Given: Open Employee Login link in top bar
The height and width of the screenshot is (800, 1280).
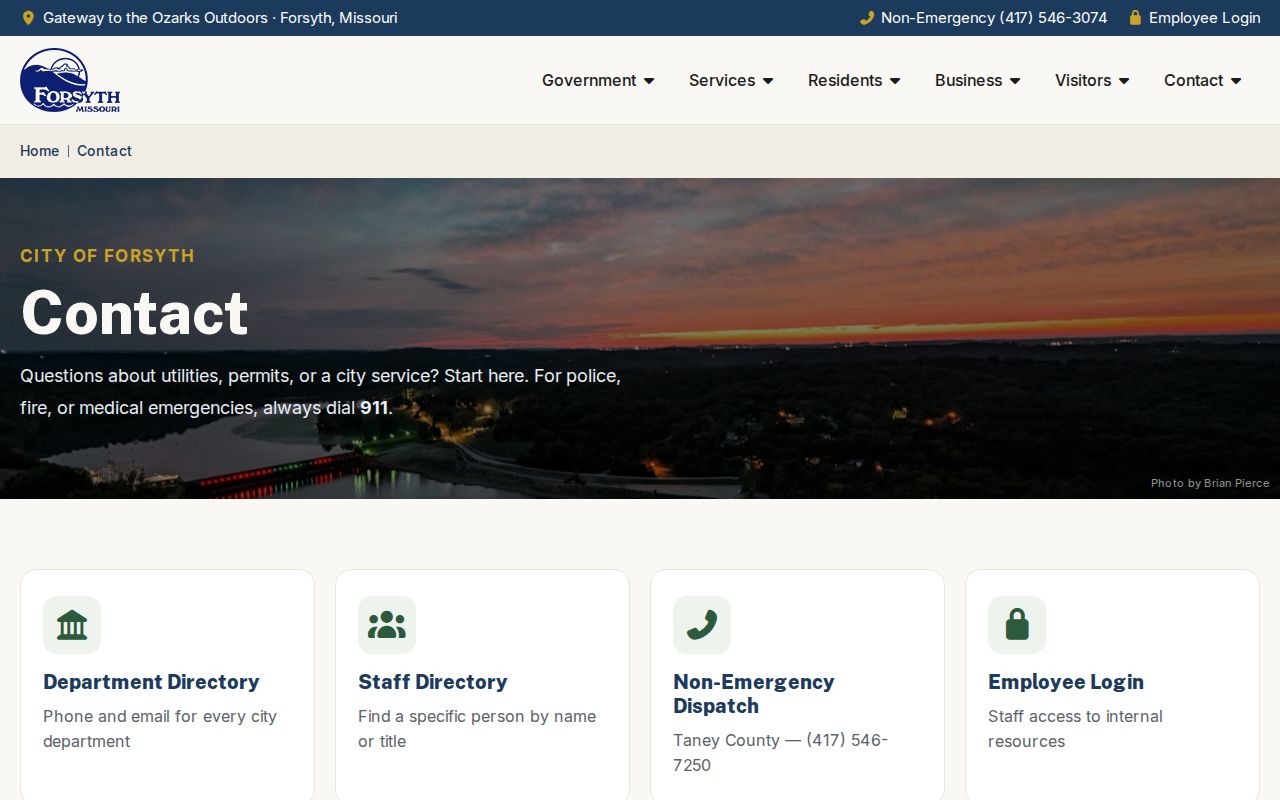Looking at the screenshot, I should pyautogui.click(x=1195, y=18).
